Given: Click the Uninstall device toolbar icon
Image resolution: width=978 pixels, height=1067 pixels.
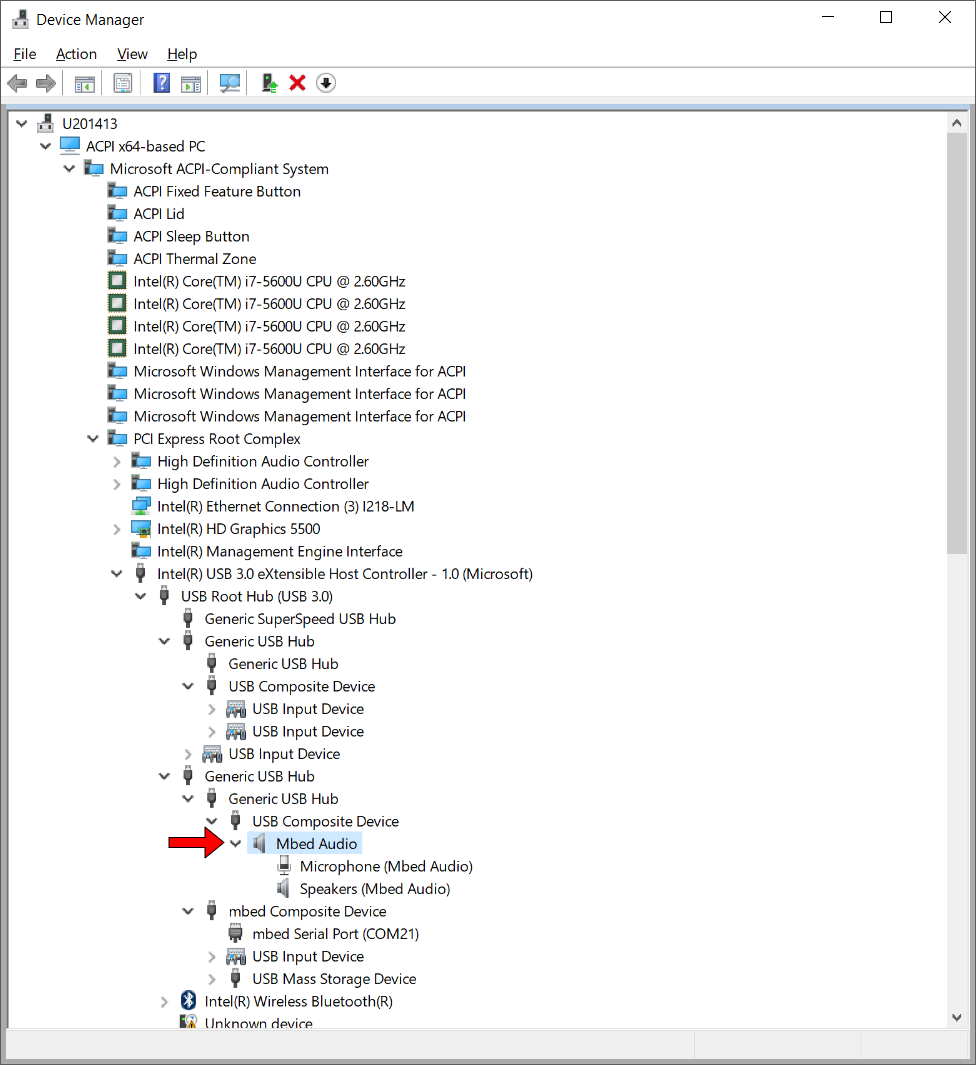Looking at the screenshot, I should click(x=297, y=82).
